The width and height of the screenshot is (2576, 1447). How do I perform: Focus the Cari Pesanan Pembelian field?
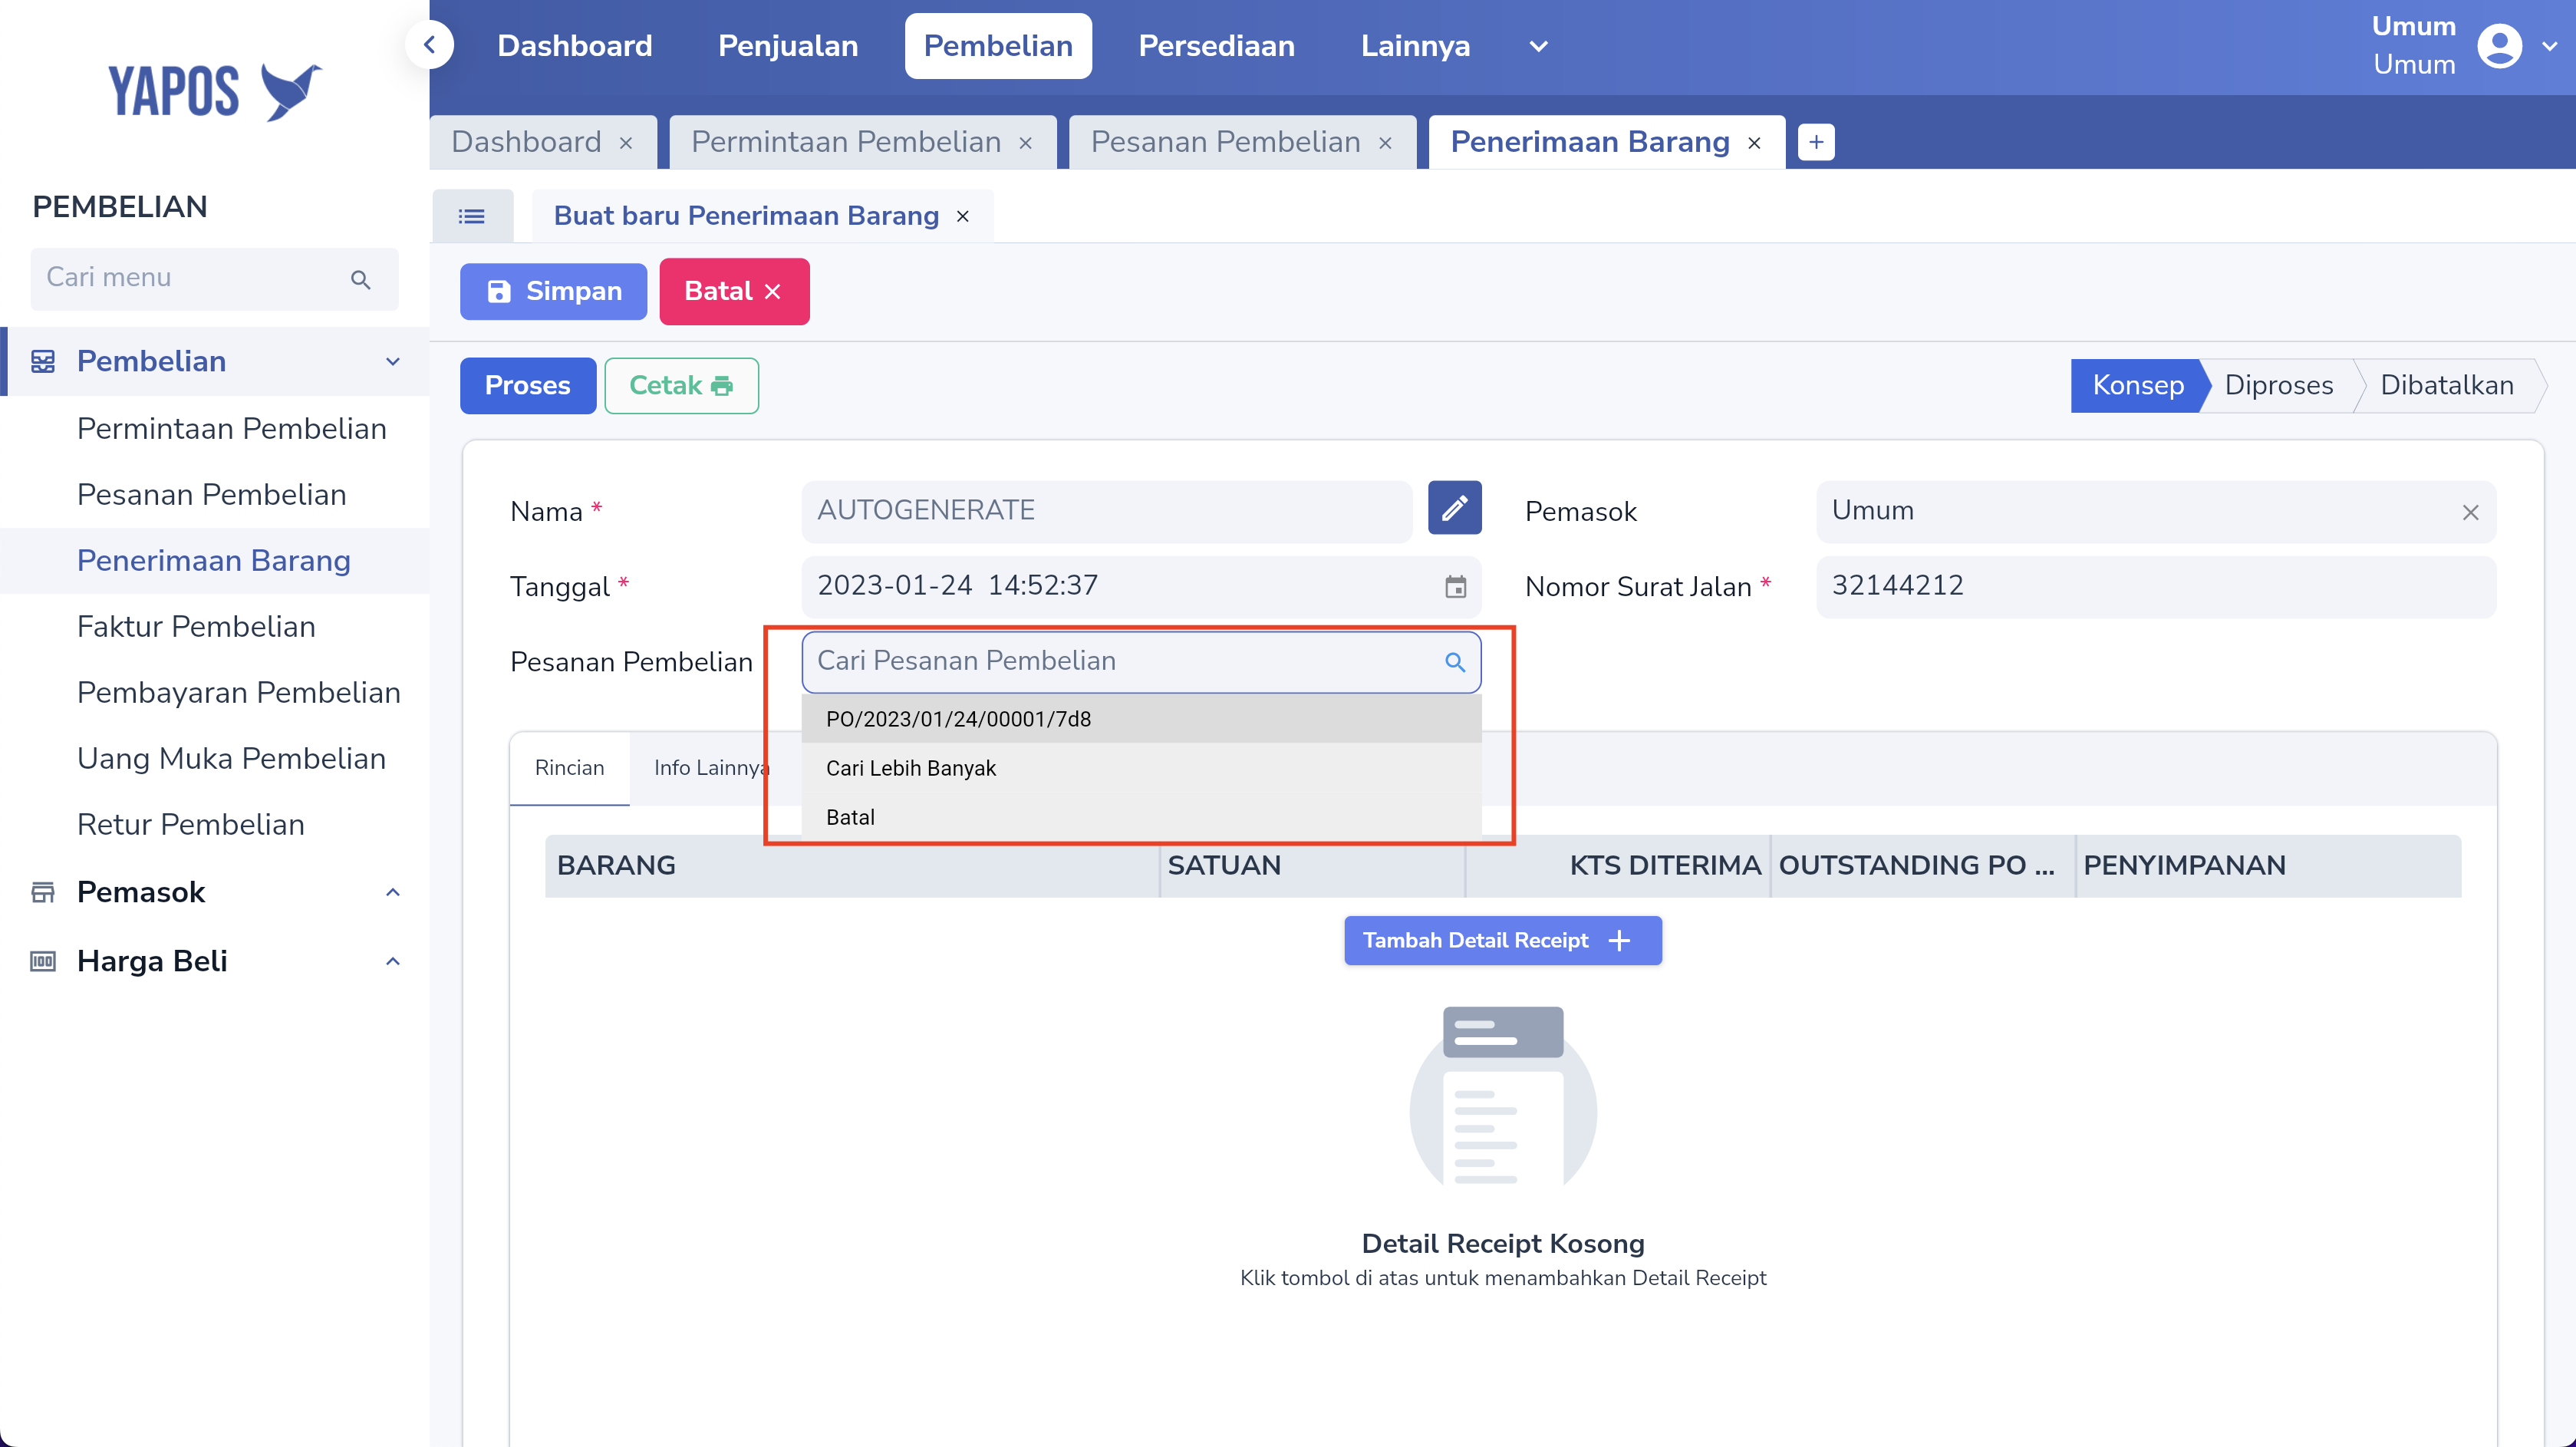click(x=1141, y=662)
